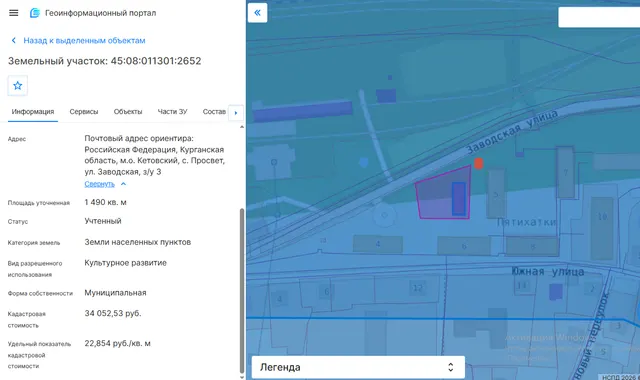
Task: Click the Форма собственности field label
Action: 40,293
